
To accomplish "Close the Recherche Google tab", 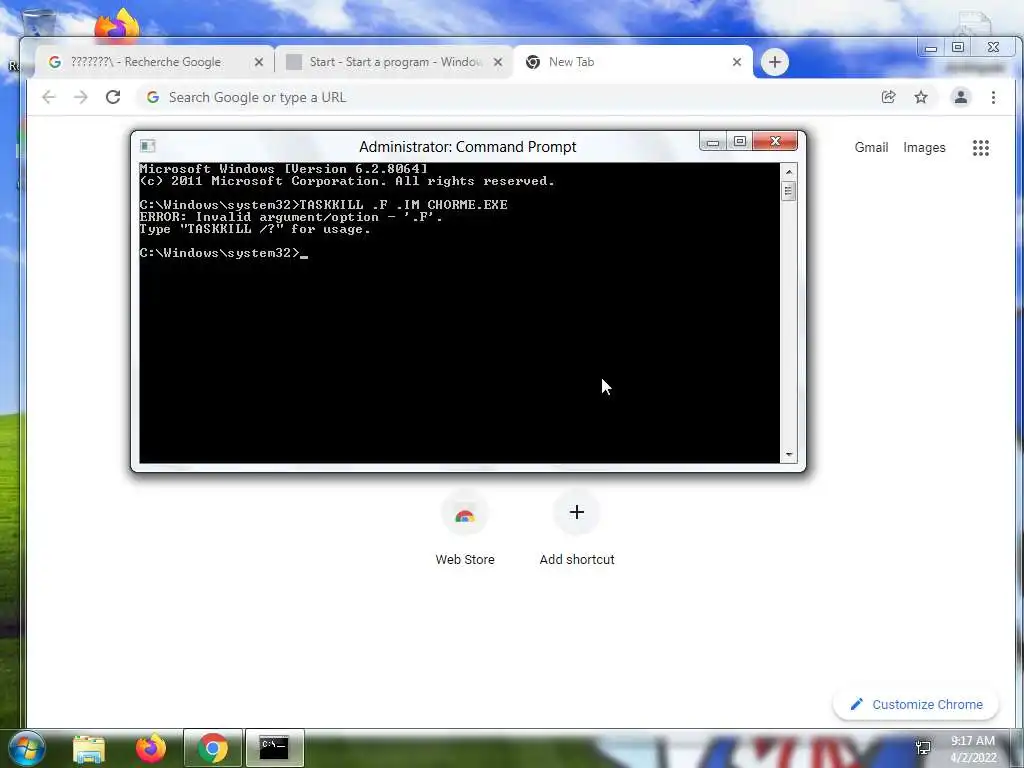I will coord(259,62).
